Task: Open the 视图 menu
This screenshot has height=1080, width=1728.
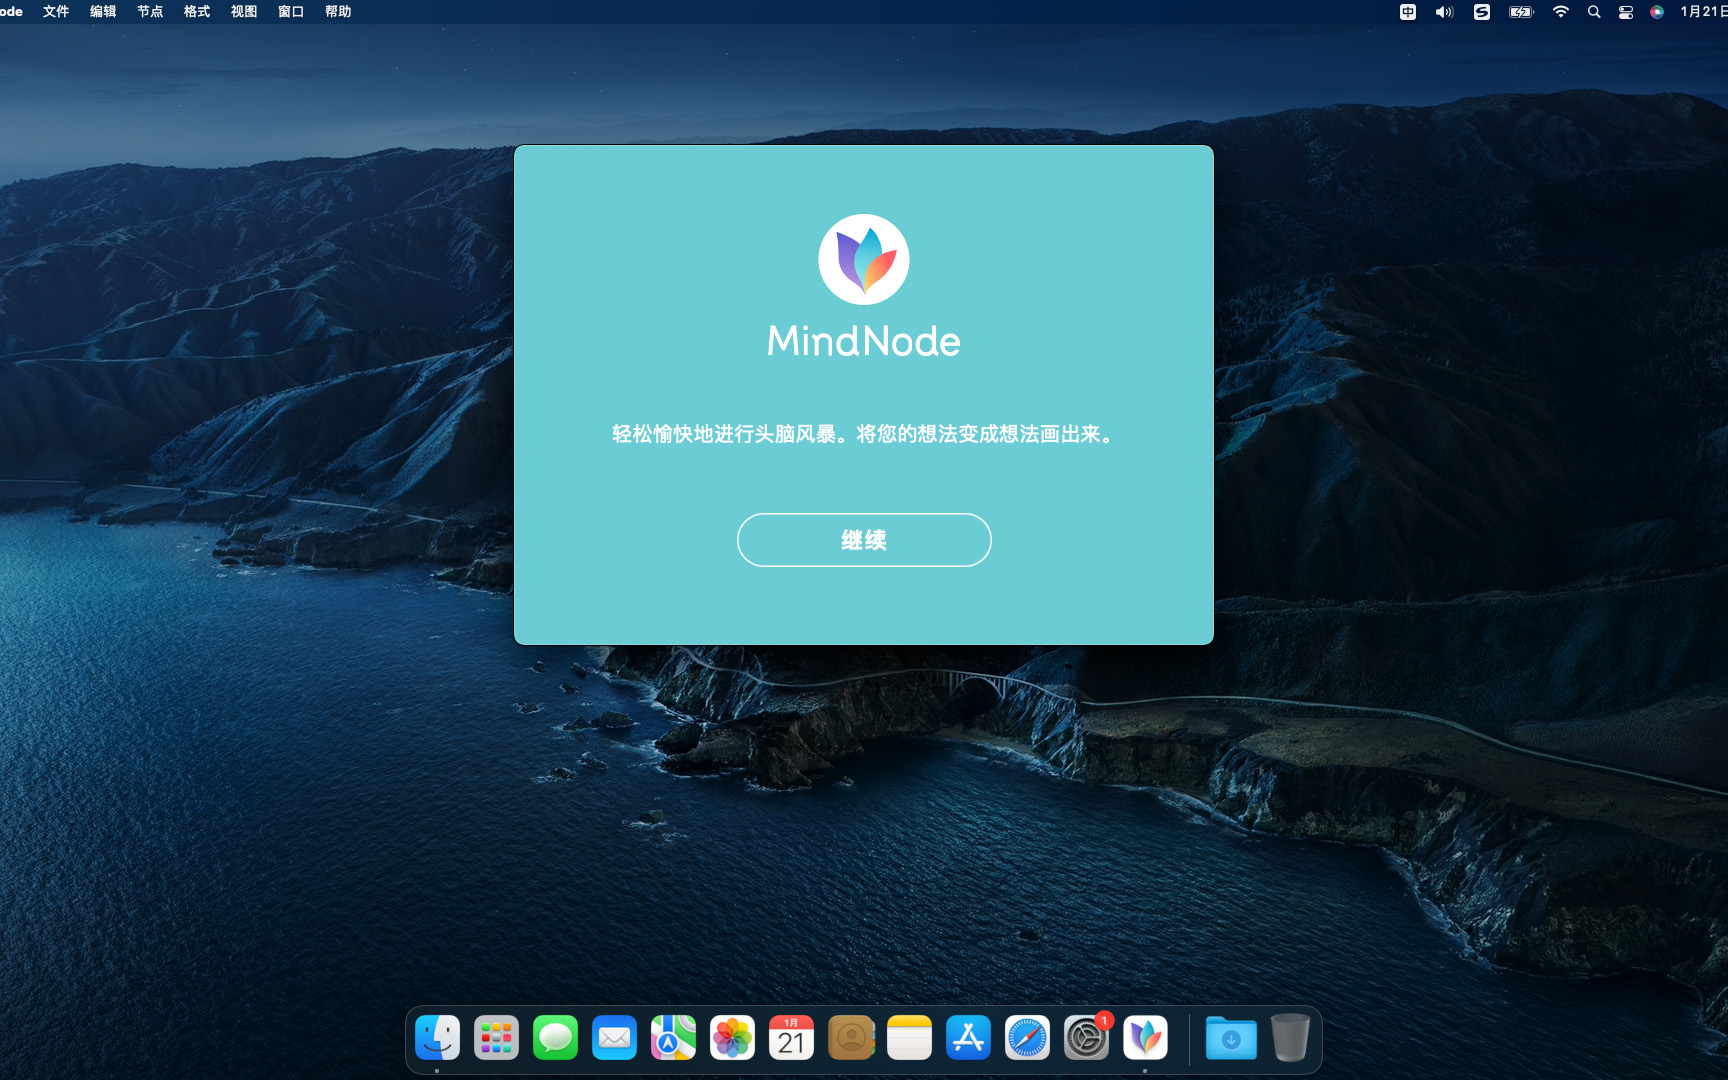Action: coord(244,12)
